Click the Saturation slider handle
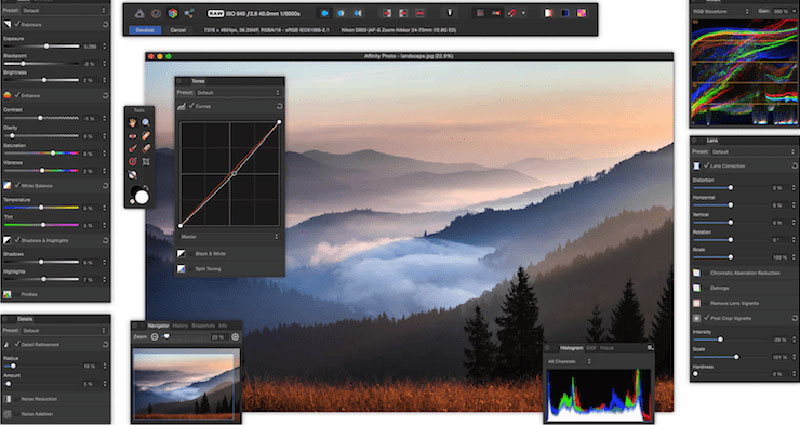 pyautogui.click(x=53, y=153)
